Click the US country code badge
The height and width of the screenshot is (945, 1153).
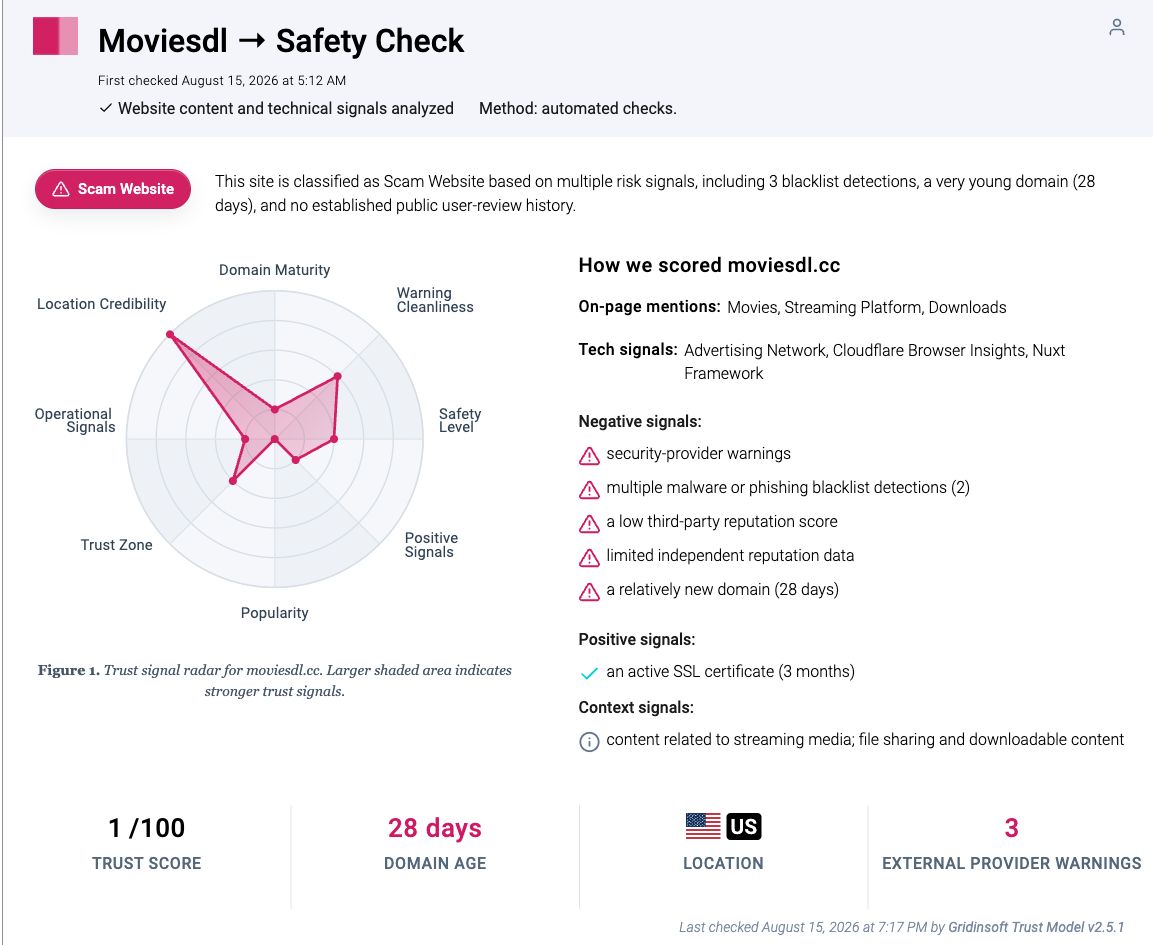[743, 827]
